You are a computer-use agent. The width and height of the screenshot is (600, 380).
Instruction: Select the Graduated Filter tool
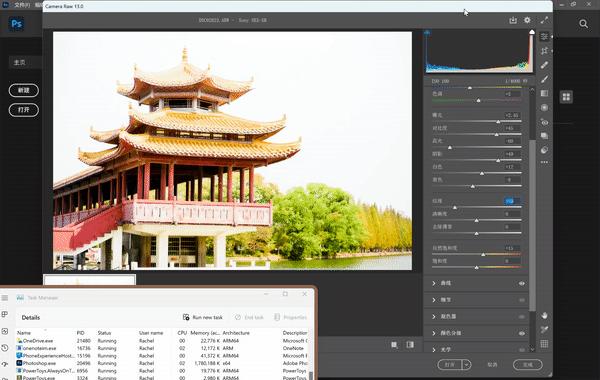[545, 93]
